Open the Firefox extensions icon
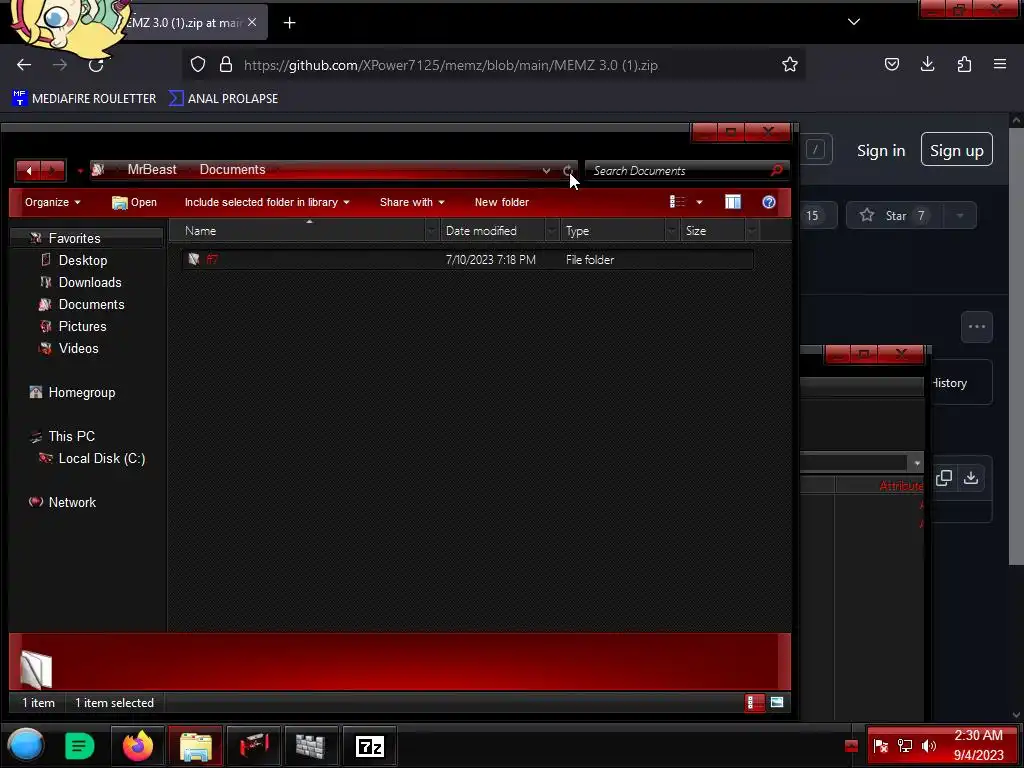1024x768 pixels. pyautogui.click(x=964, y=64)
